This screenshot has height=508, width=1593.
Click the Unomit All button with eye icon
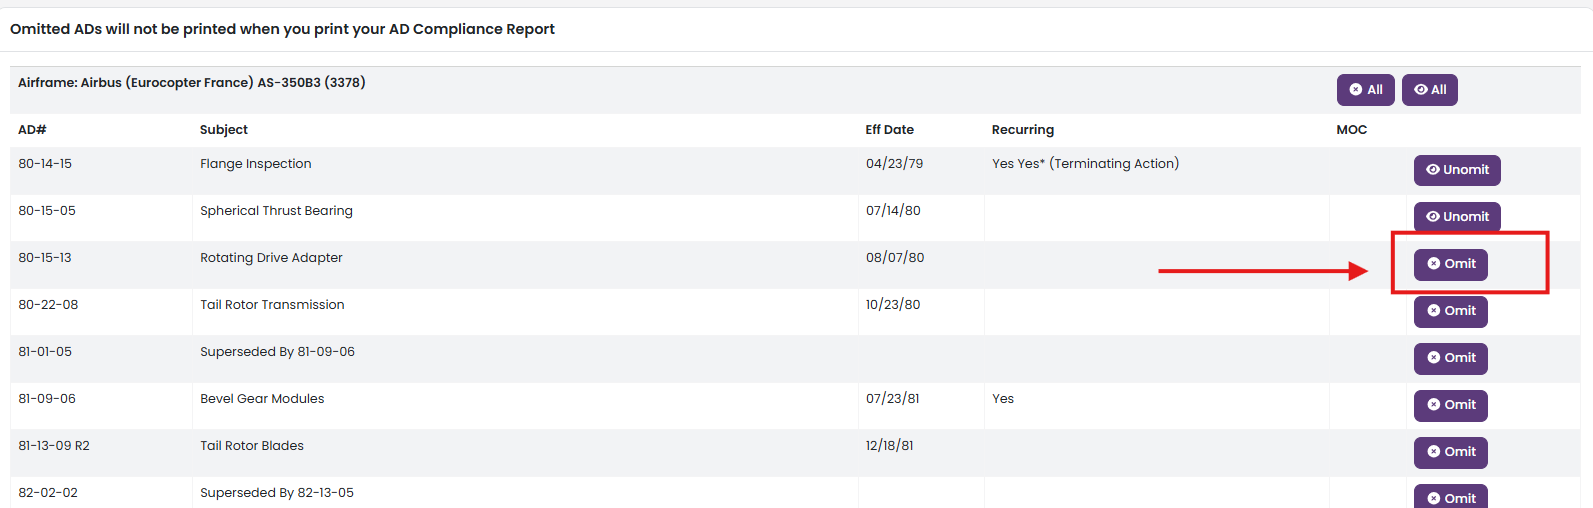pyautogui.click(x=1430, y=90)
